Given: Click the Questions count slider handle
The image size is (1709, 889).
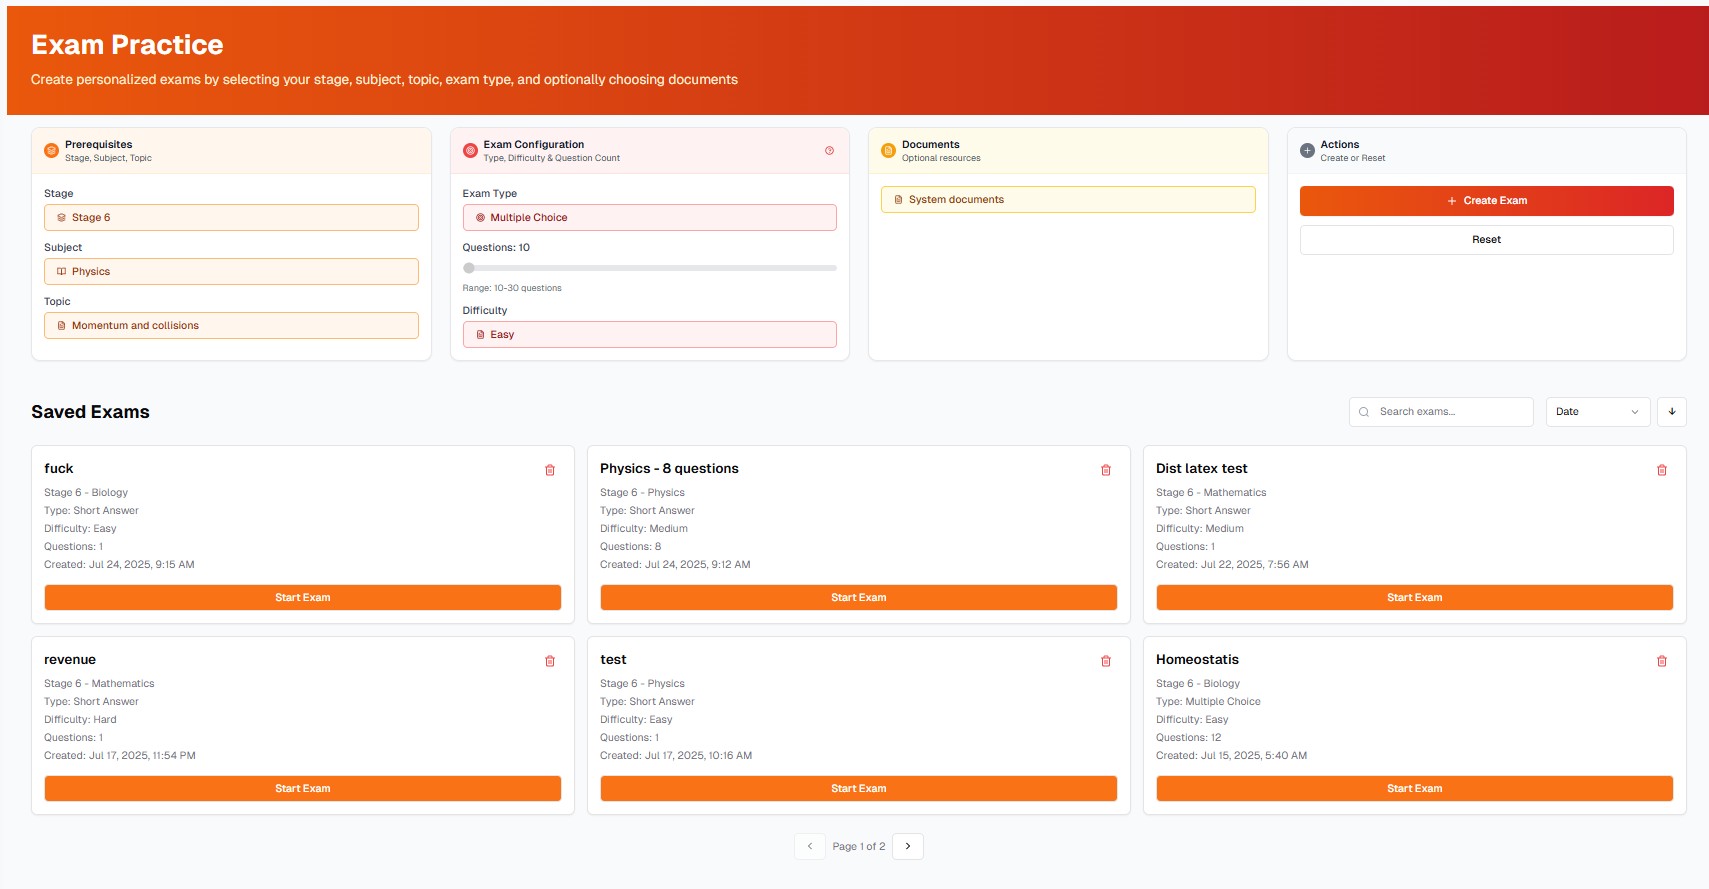Looking at the screenshot, I should click(469, 268).
